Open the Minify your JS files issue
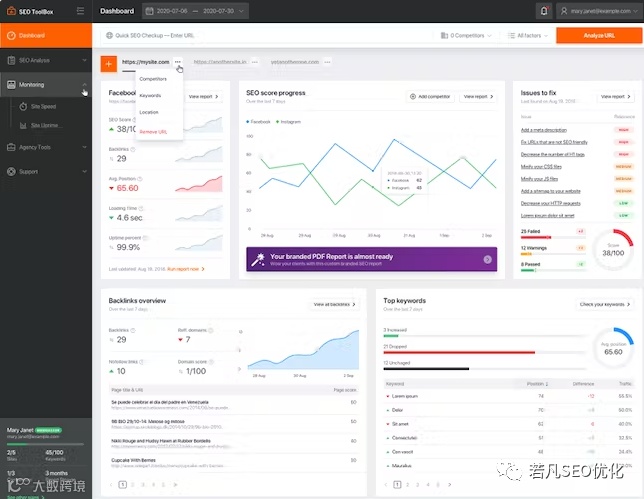 [539, 179]
